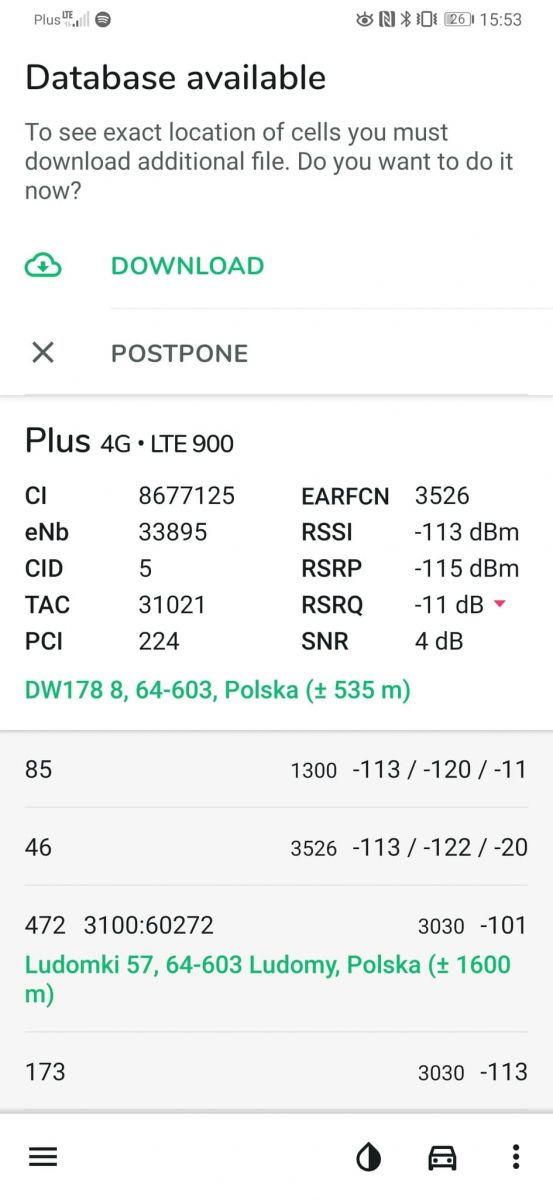The height and width of the screenshot is (1200, 553).
Task: Toggle the dark theme contrast icon
Action: [369, 1158]
